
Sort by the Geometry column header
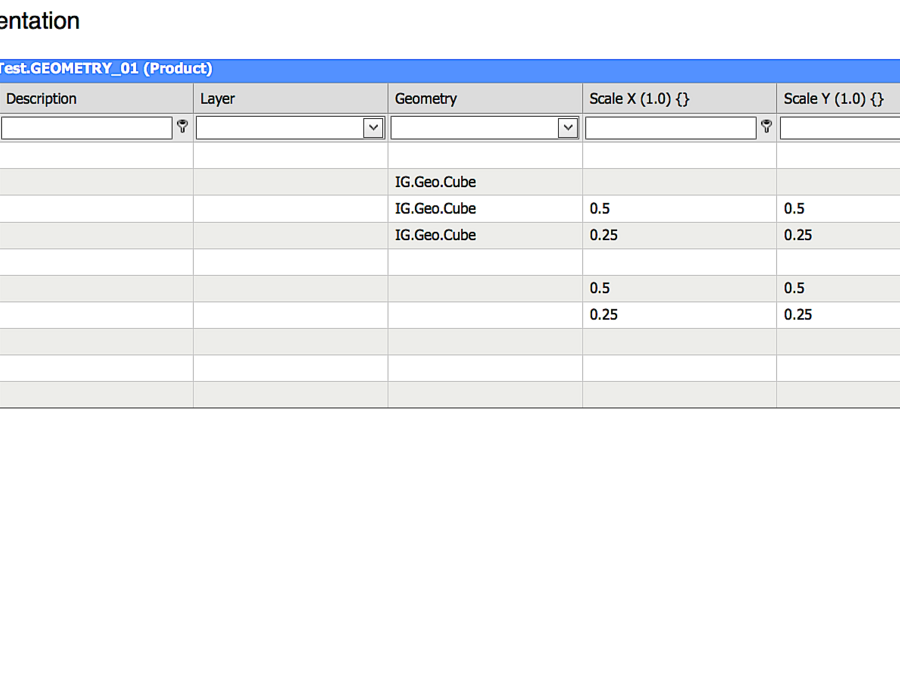pos(485,99)
